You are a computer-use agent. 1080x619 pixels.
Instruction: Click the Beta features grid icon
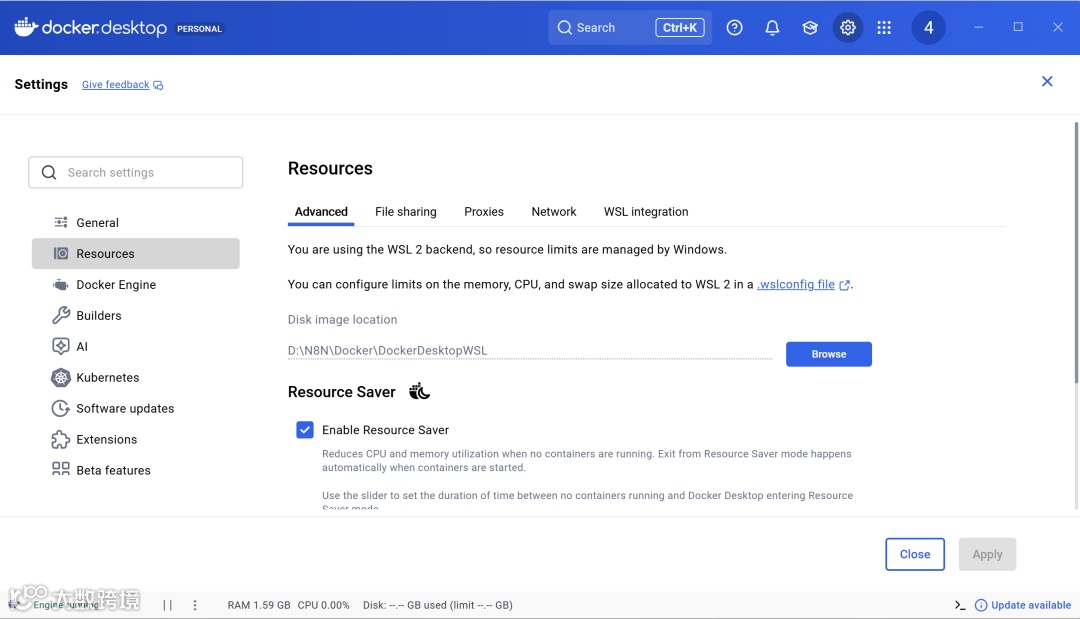click(x=61, y=469)
